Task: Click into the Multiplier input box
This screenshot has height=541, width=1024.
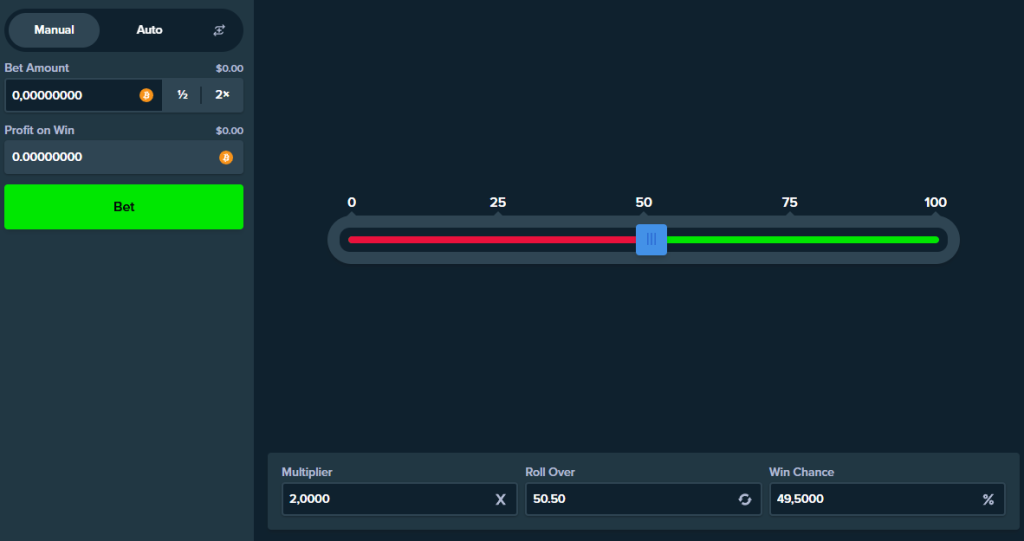Action: (x=385, y=499)
